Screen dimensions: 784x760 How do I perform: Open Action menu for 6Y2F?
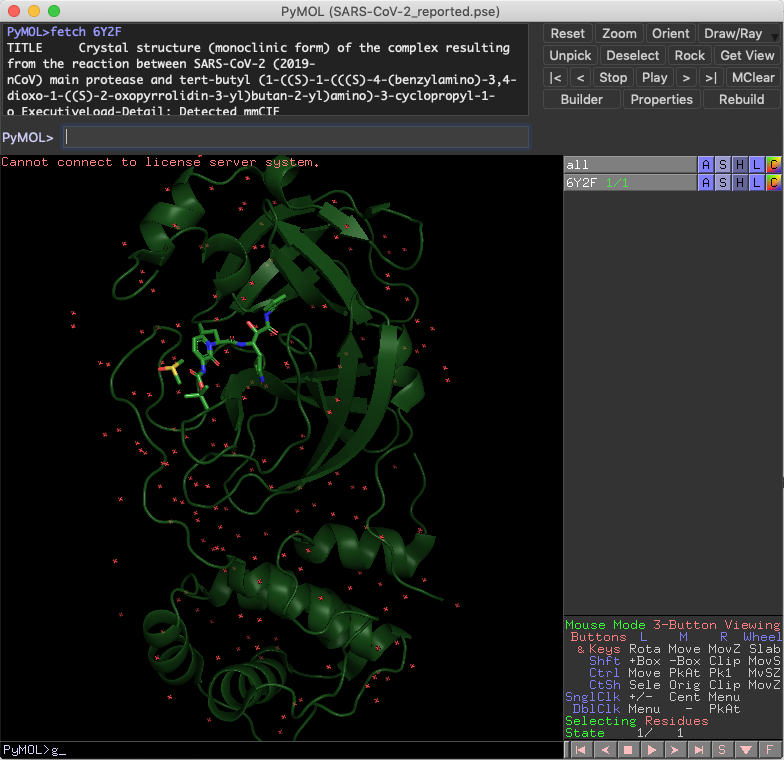[x=706, y=182]
